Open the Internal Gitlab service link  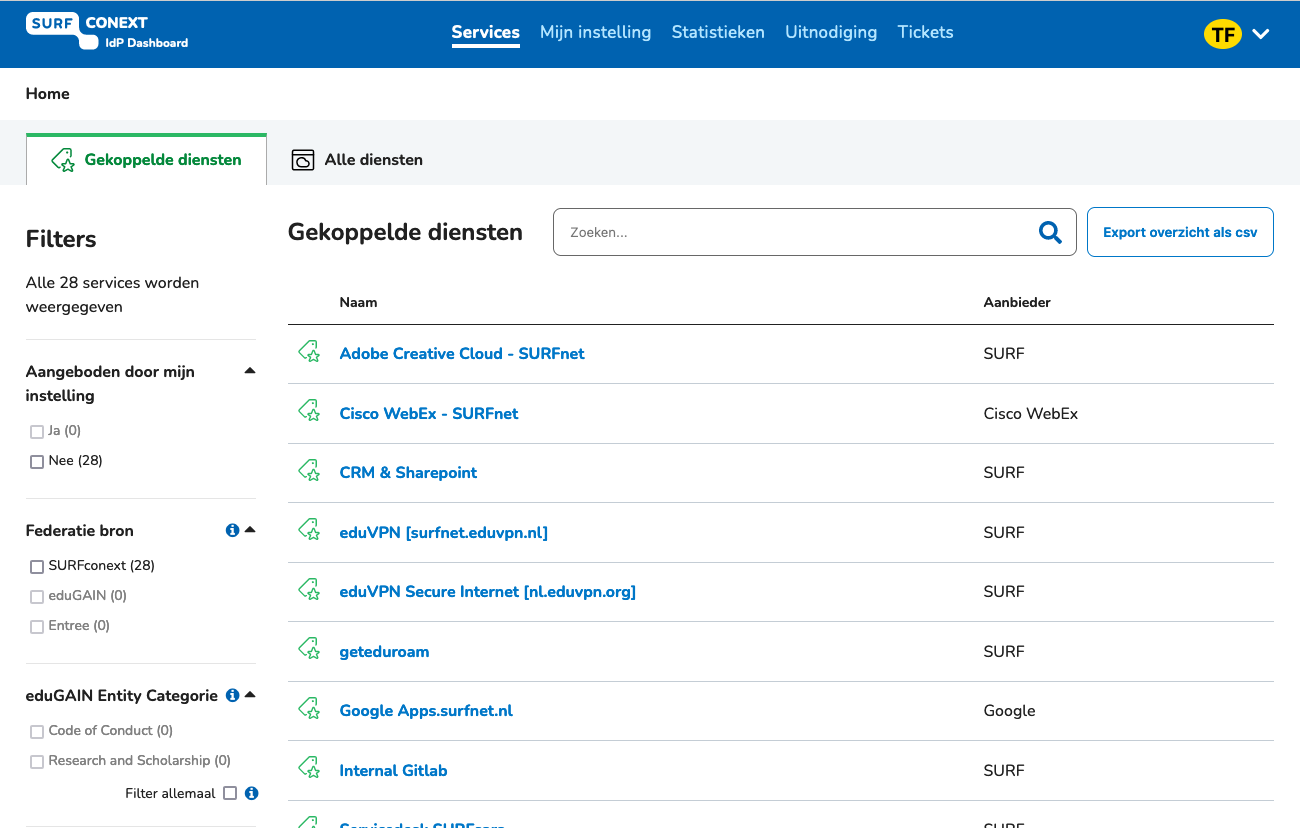pos(393,770)
